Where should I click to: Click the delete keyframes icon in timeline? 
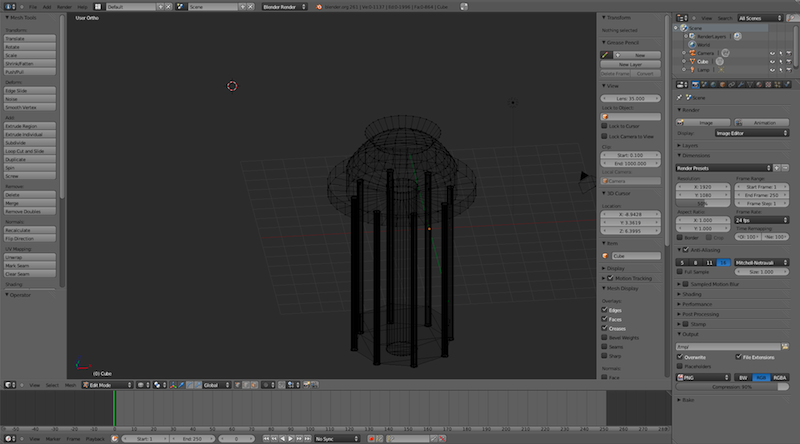[442, 438]
